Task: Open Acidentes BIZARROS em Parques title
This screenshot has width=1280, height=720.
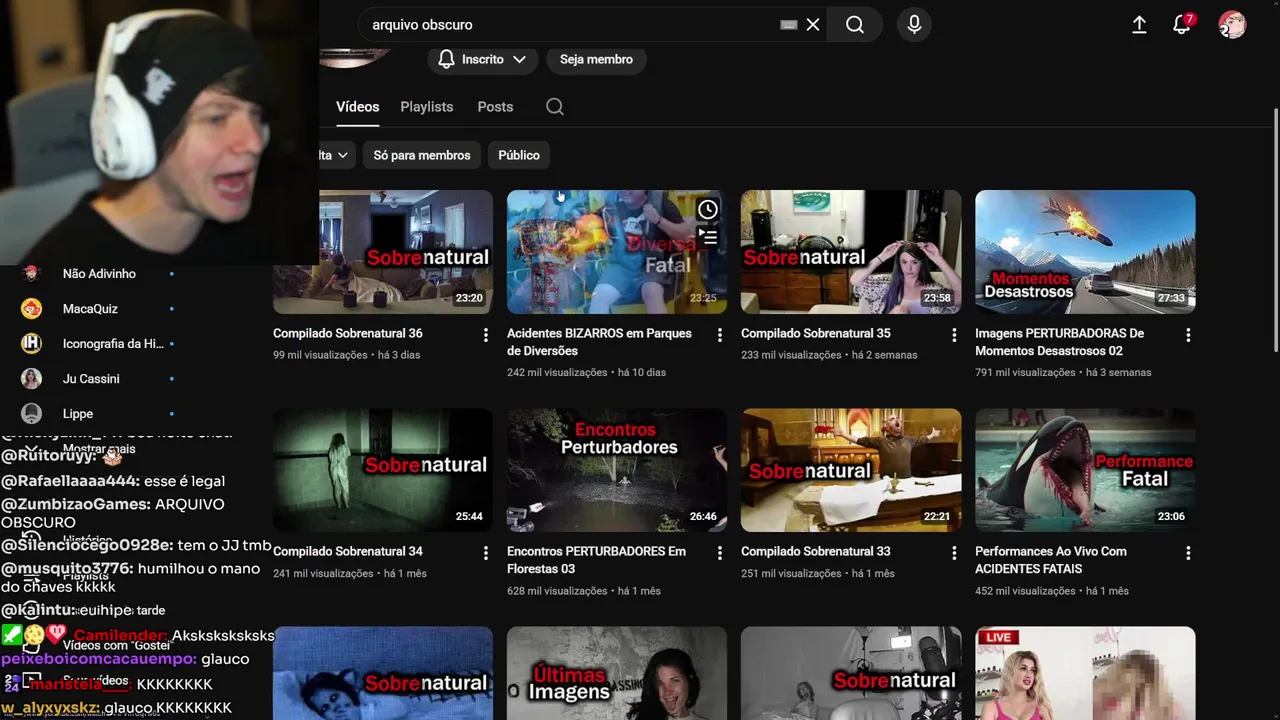Action: [600, 342]
